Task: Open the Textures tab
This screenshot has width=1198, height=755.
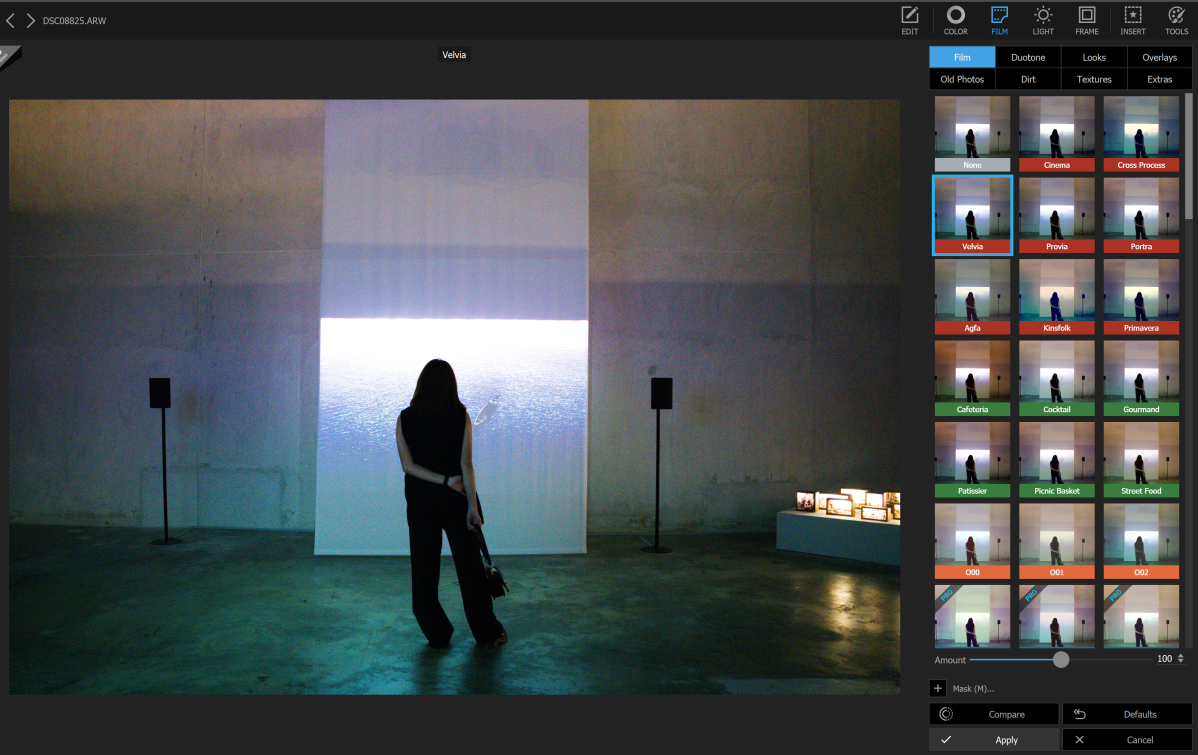Action: click(1094, 79)
